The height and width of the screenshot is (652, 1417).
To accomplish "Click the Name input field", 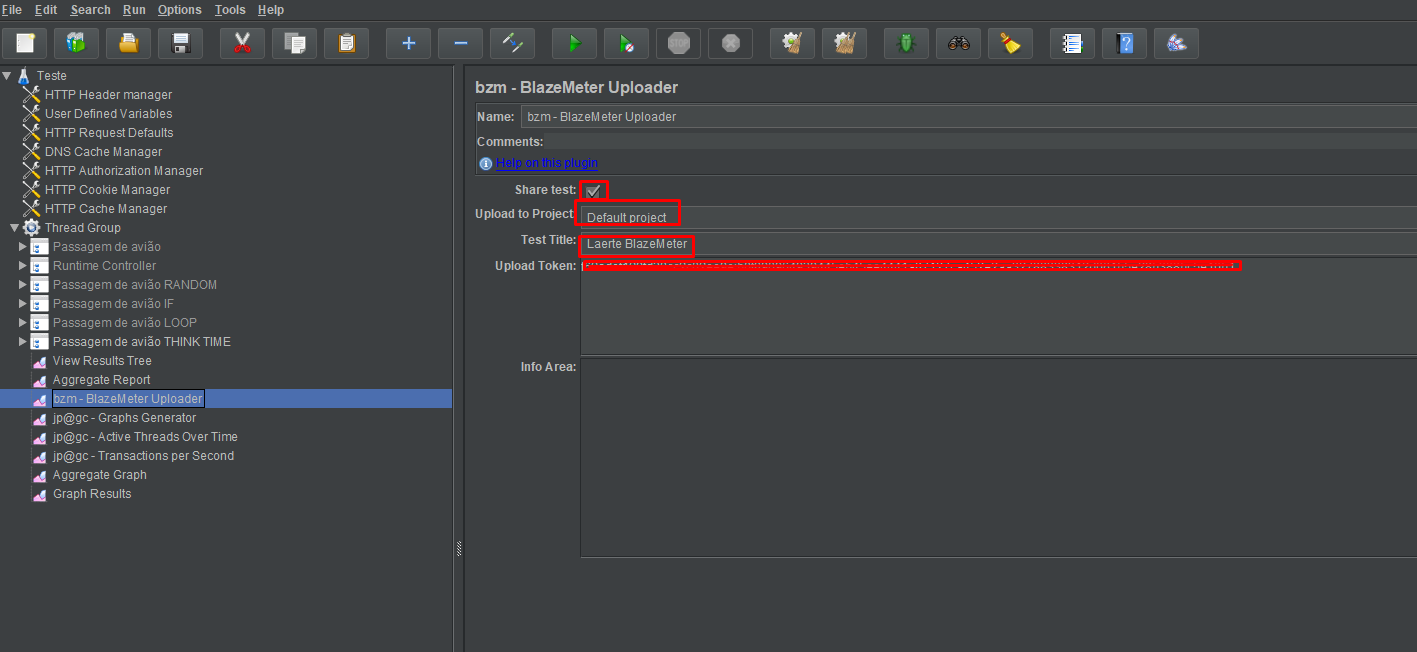I will (x=968, y=116).
